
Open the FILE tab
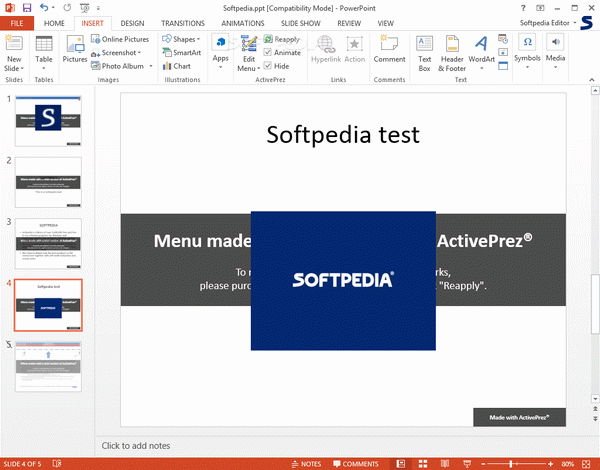click(17, 23)
